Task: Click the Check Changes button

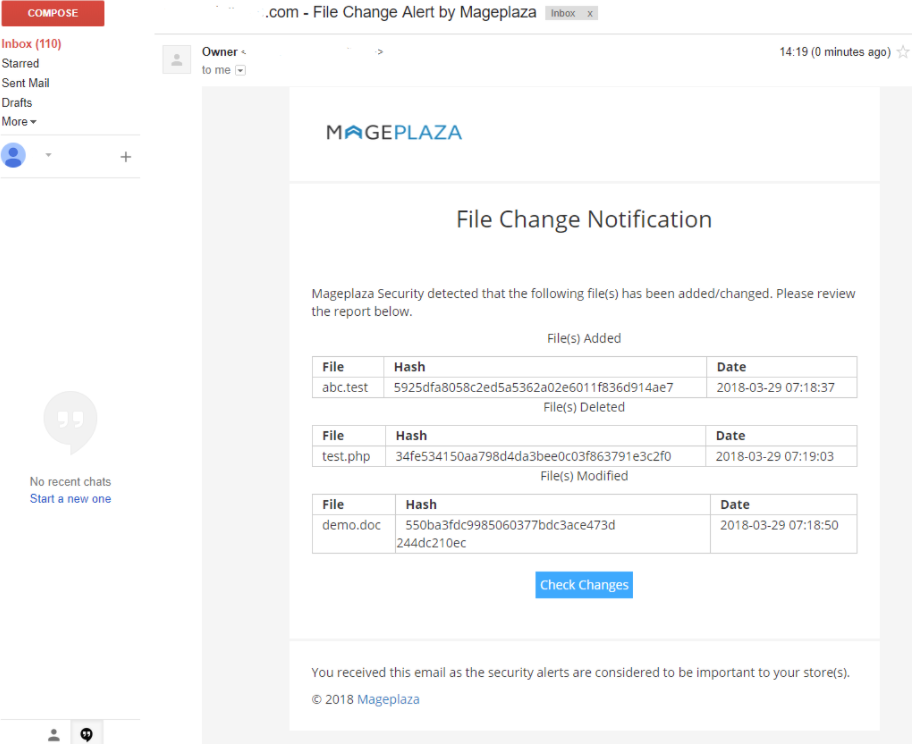Action: point(584,585)
